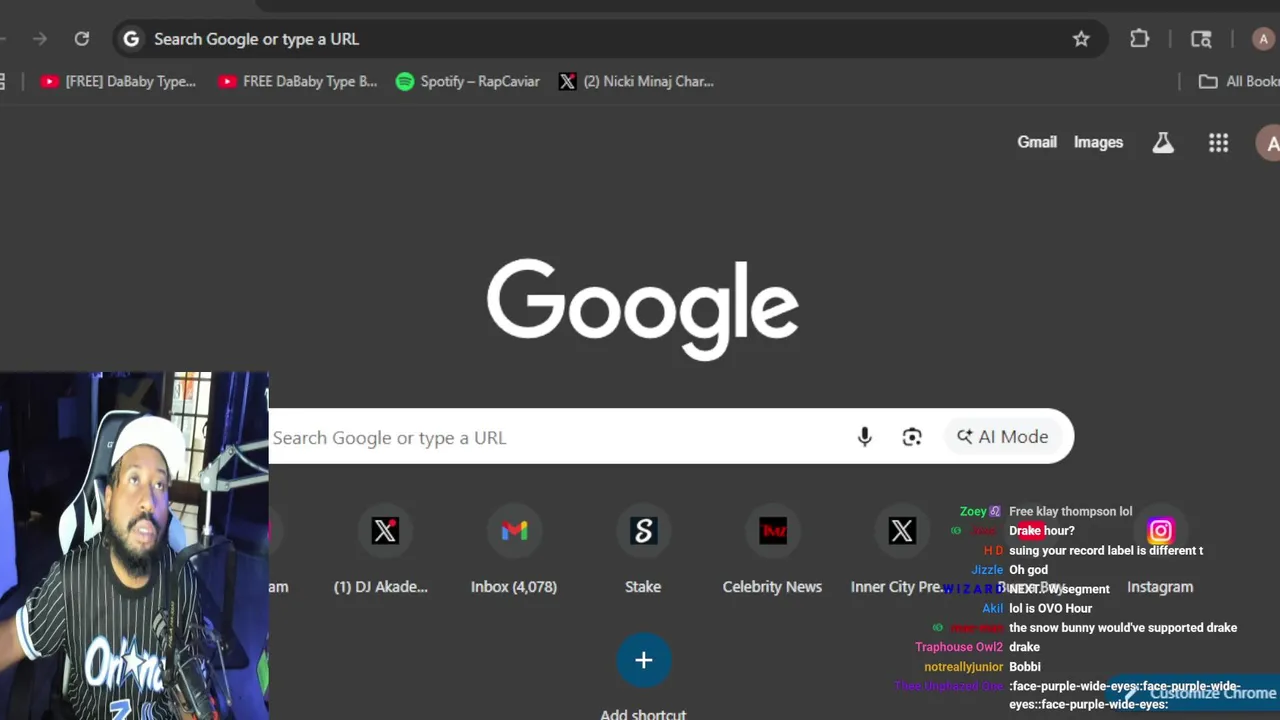Image resolution: width=1280 pixels, height=720 pixels.
Task: Click chat username 'Zoey'
Action: [x=972, y=511]
